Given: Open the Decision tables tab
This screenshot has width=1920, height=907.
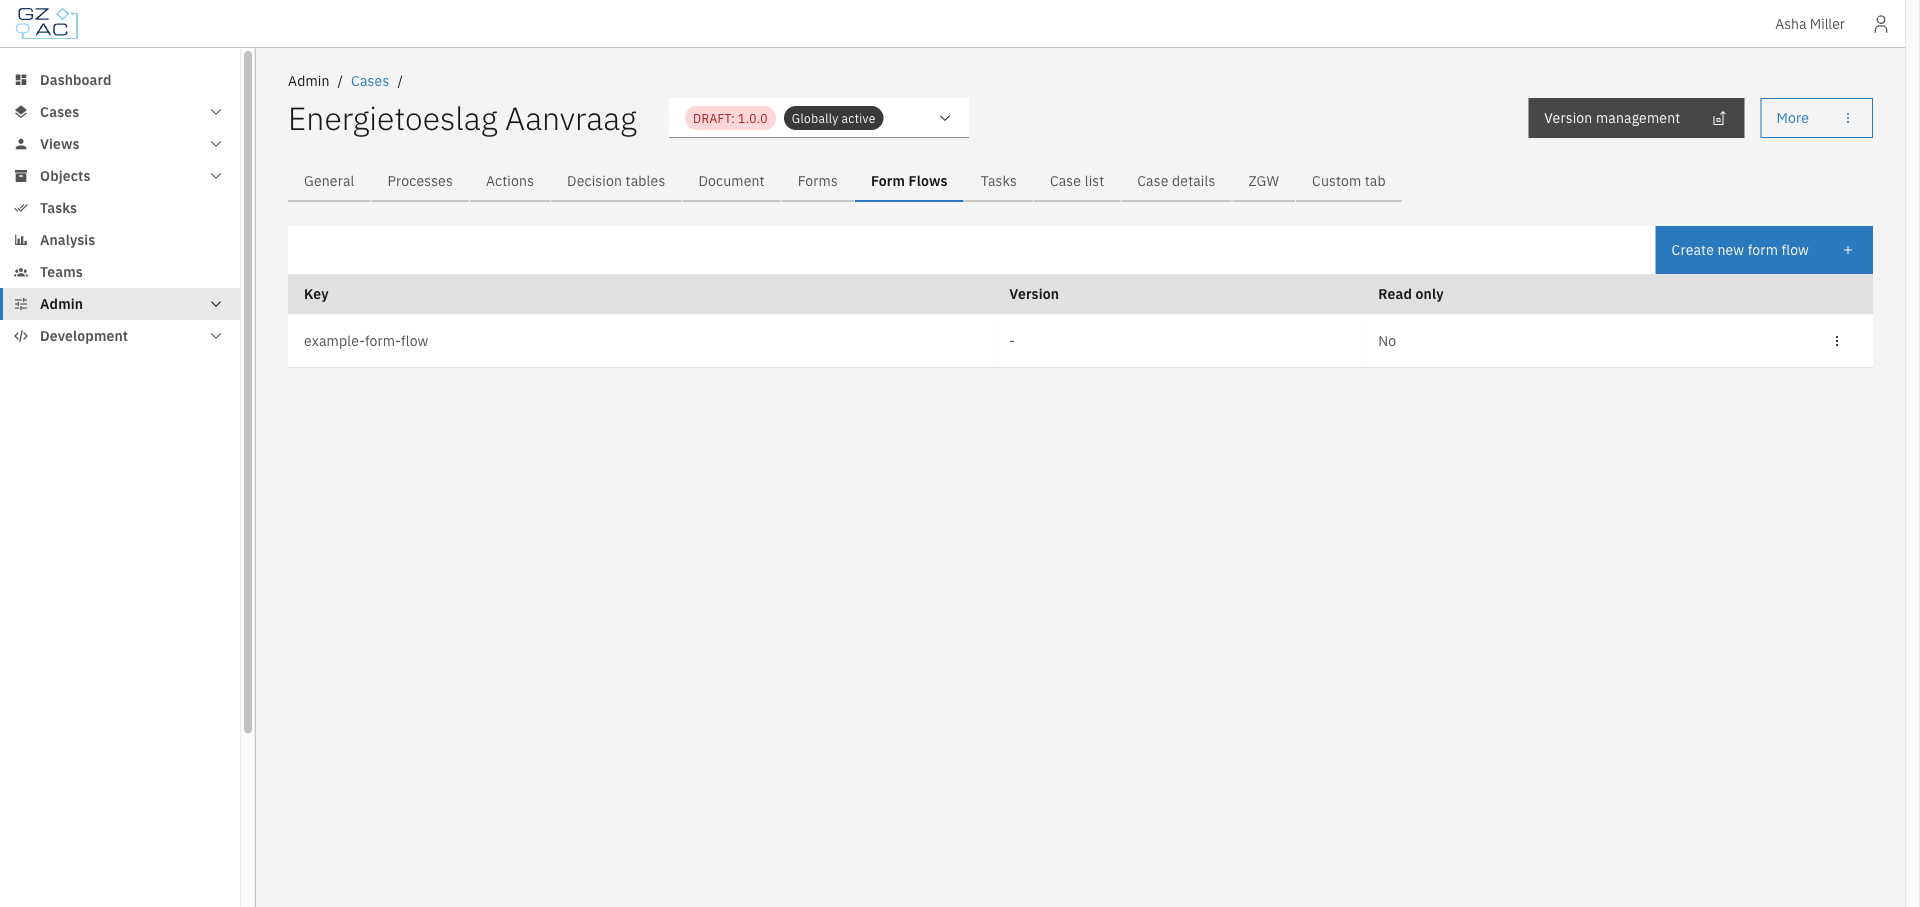Looking at the screenshot, I should click(x=616, y=181).
